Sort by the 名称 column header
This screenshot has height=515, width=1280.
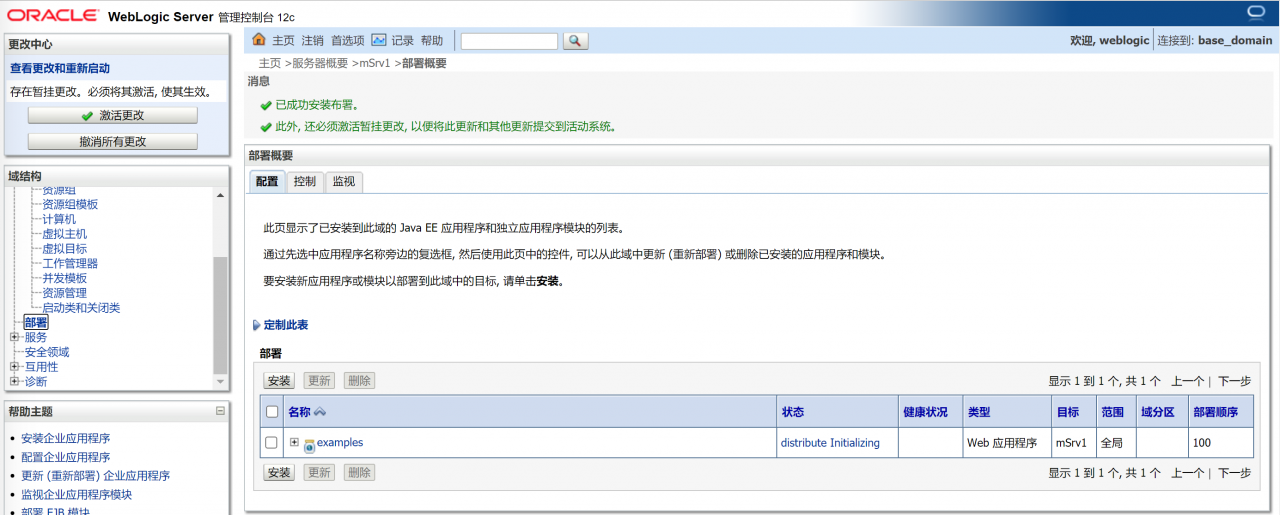pos(299,412)
